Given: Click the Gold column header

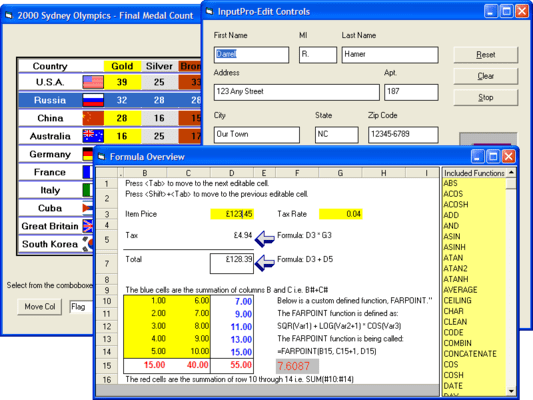Looking at the screenshot, I should tap(122, 66).
